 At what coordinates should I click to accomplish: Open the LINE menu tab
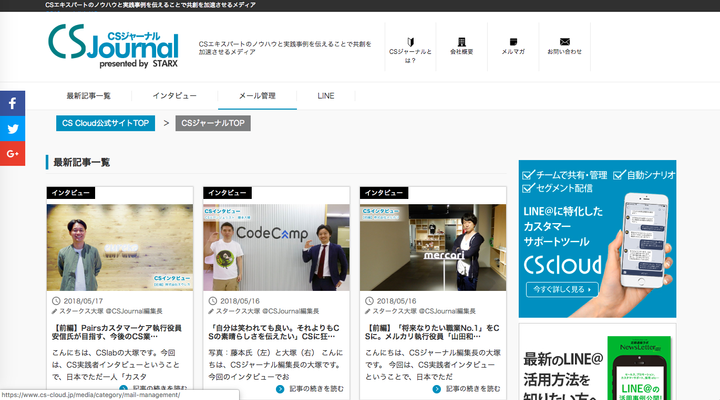[x=326, y=96]
